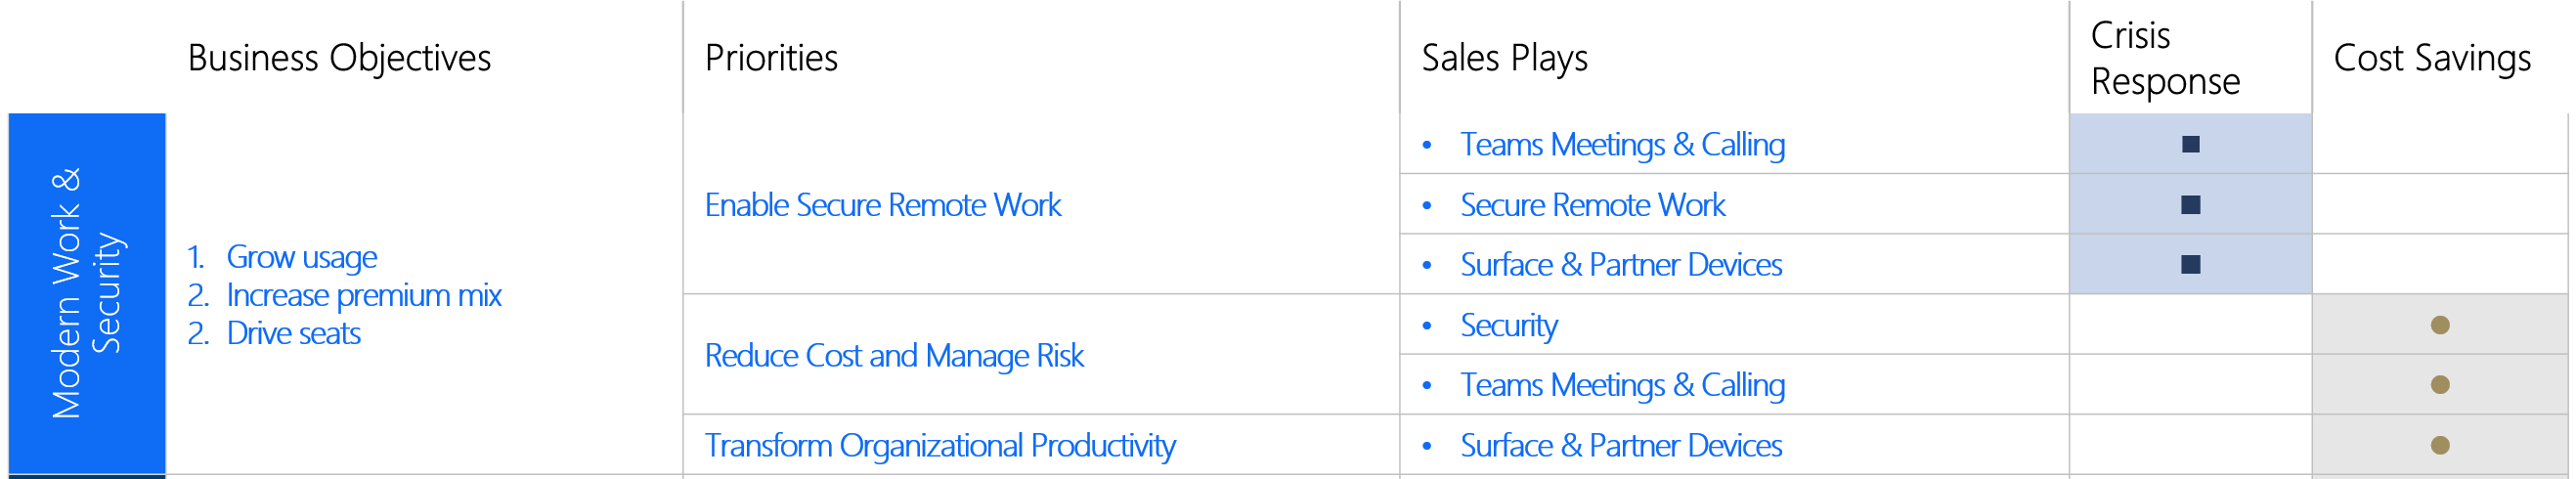
Task: Open Transform Organizational Productivity priority
Action: pyautogui.click(x=940, y=445)
